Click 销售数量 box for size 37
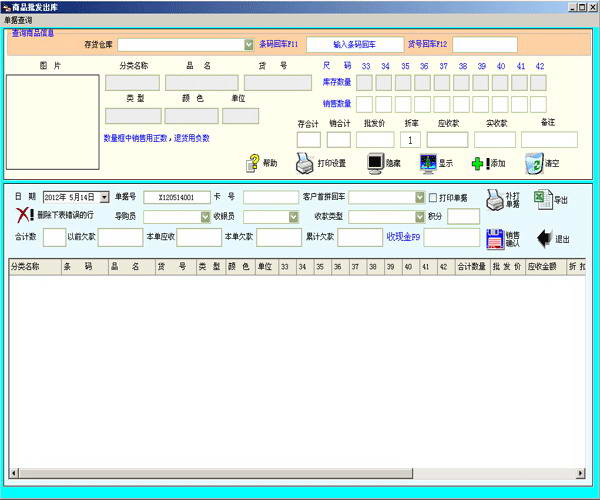600x500 pixels. coord(442,104)
